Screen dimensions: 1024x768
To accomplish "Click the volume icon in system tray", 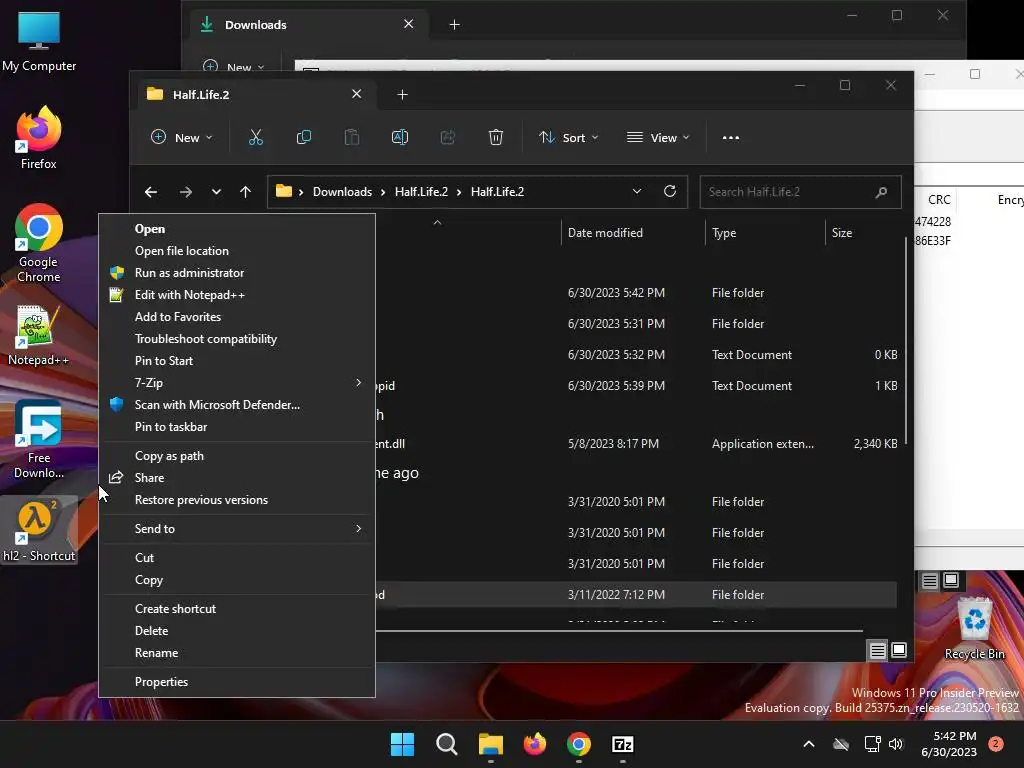I will point(896,744).
